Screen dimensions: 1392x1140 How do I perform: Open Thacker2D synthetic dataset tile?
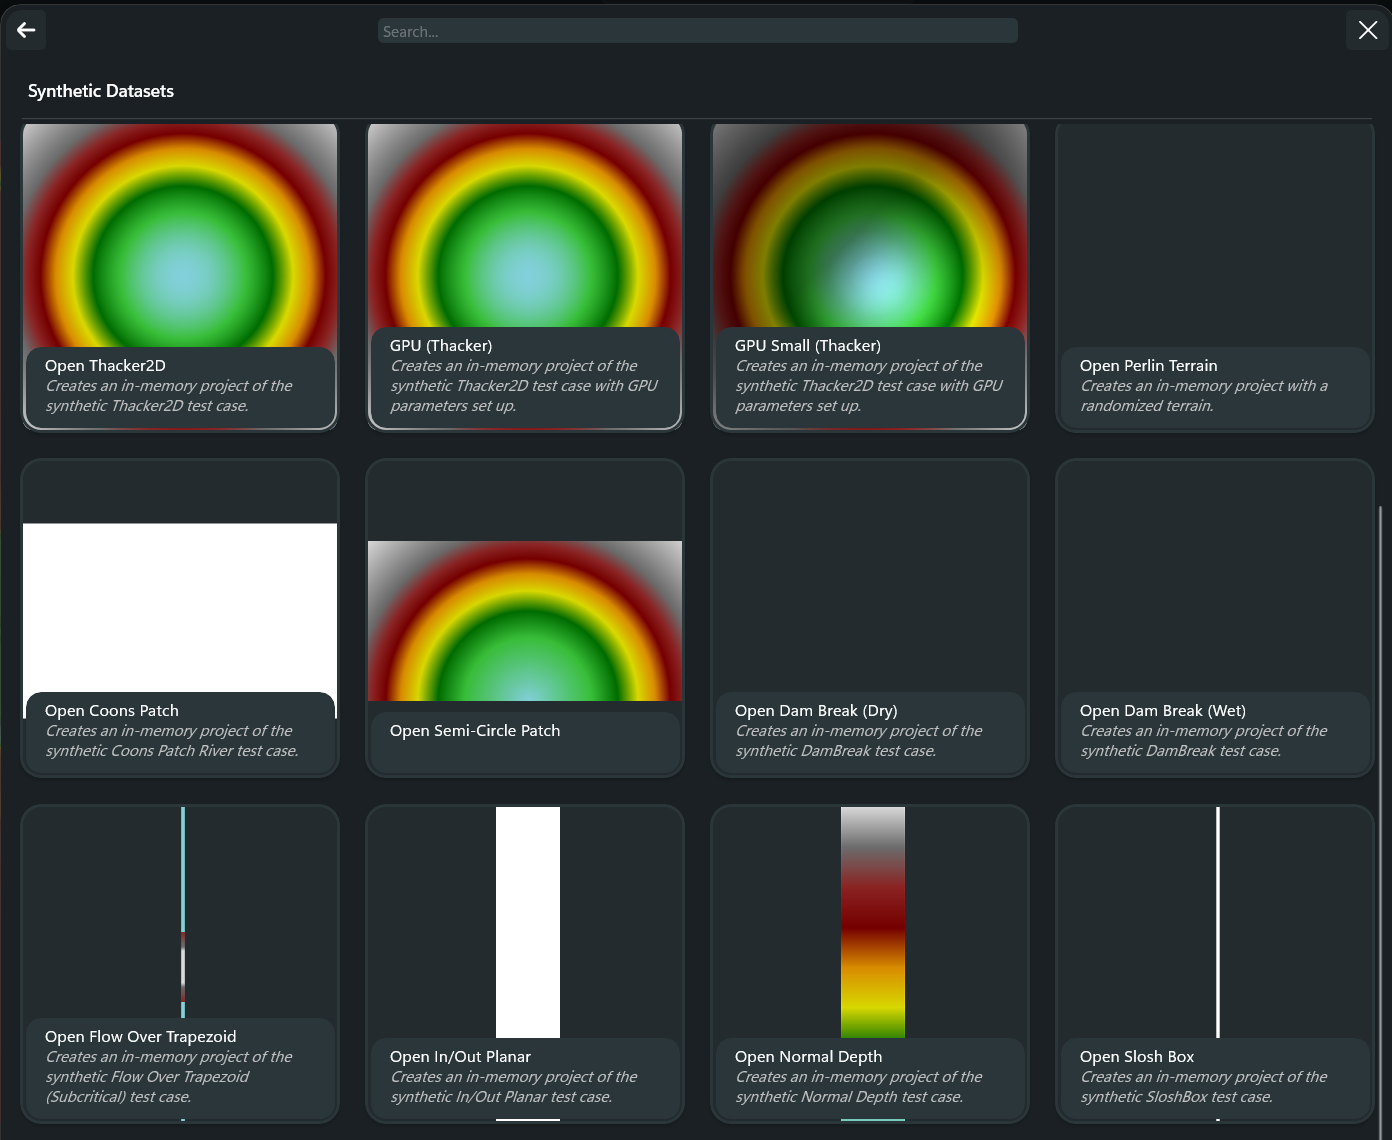pos(180,386)
